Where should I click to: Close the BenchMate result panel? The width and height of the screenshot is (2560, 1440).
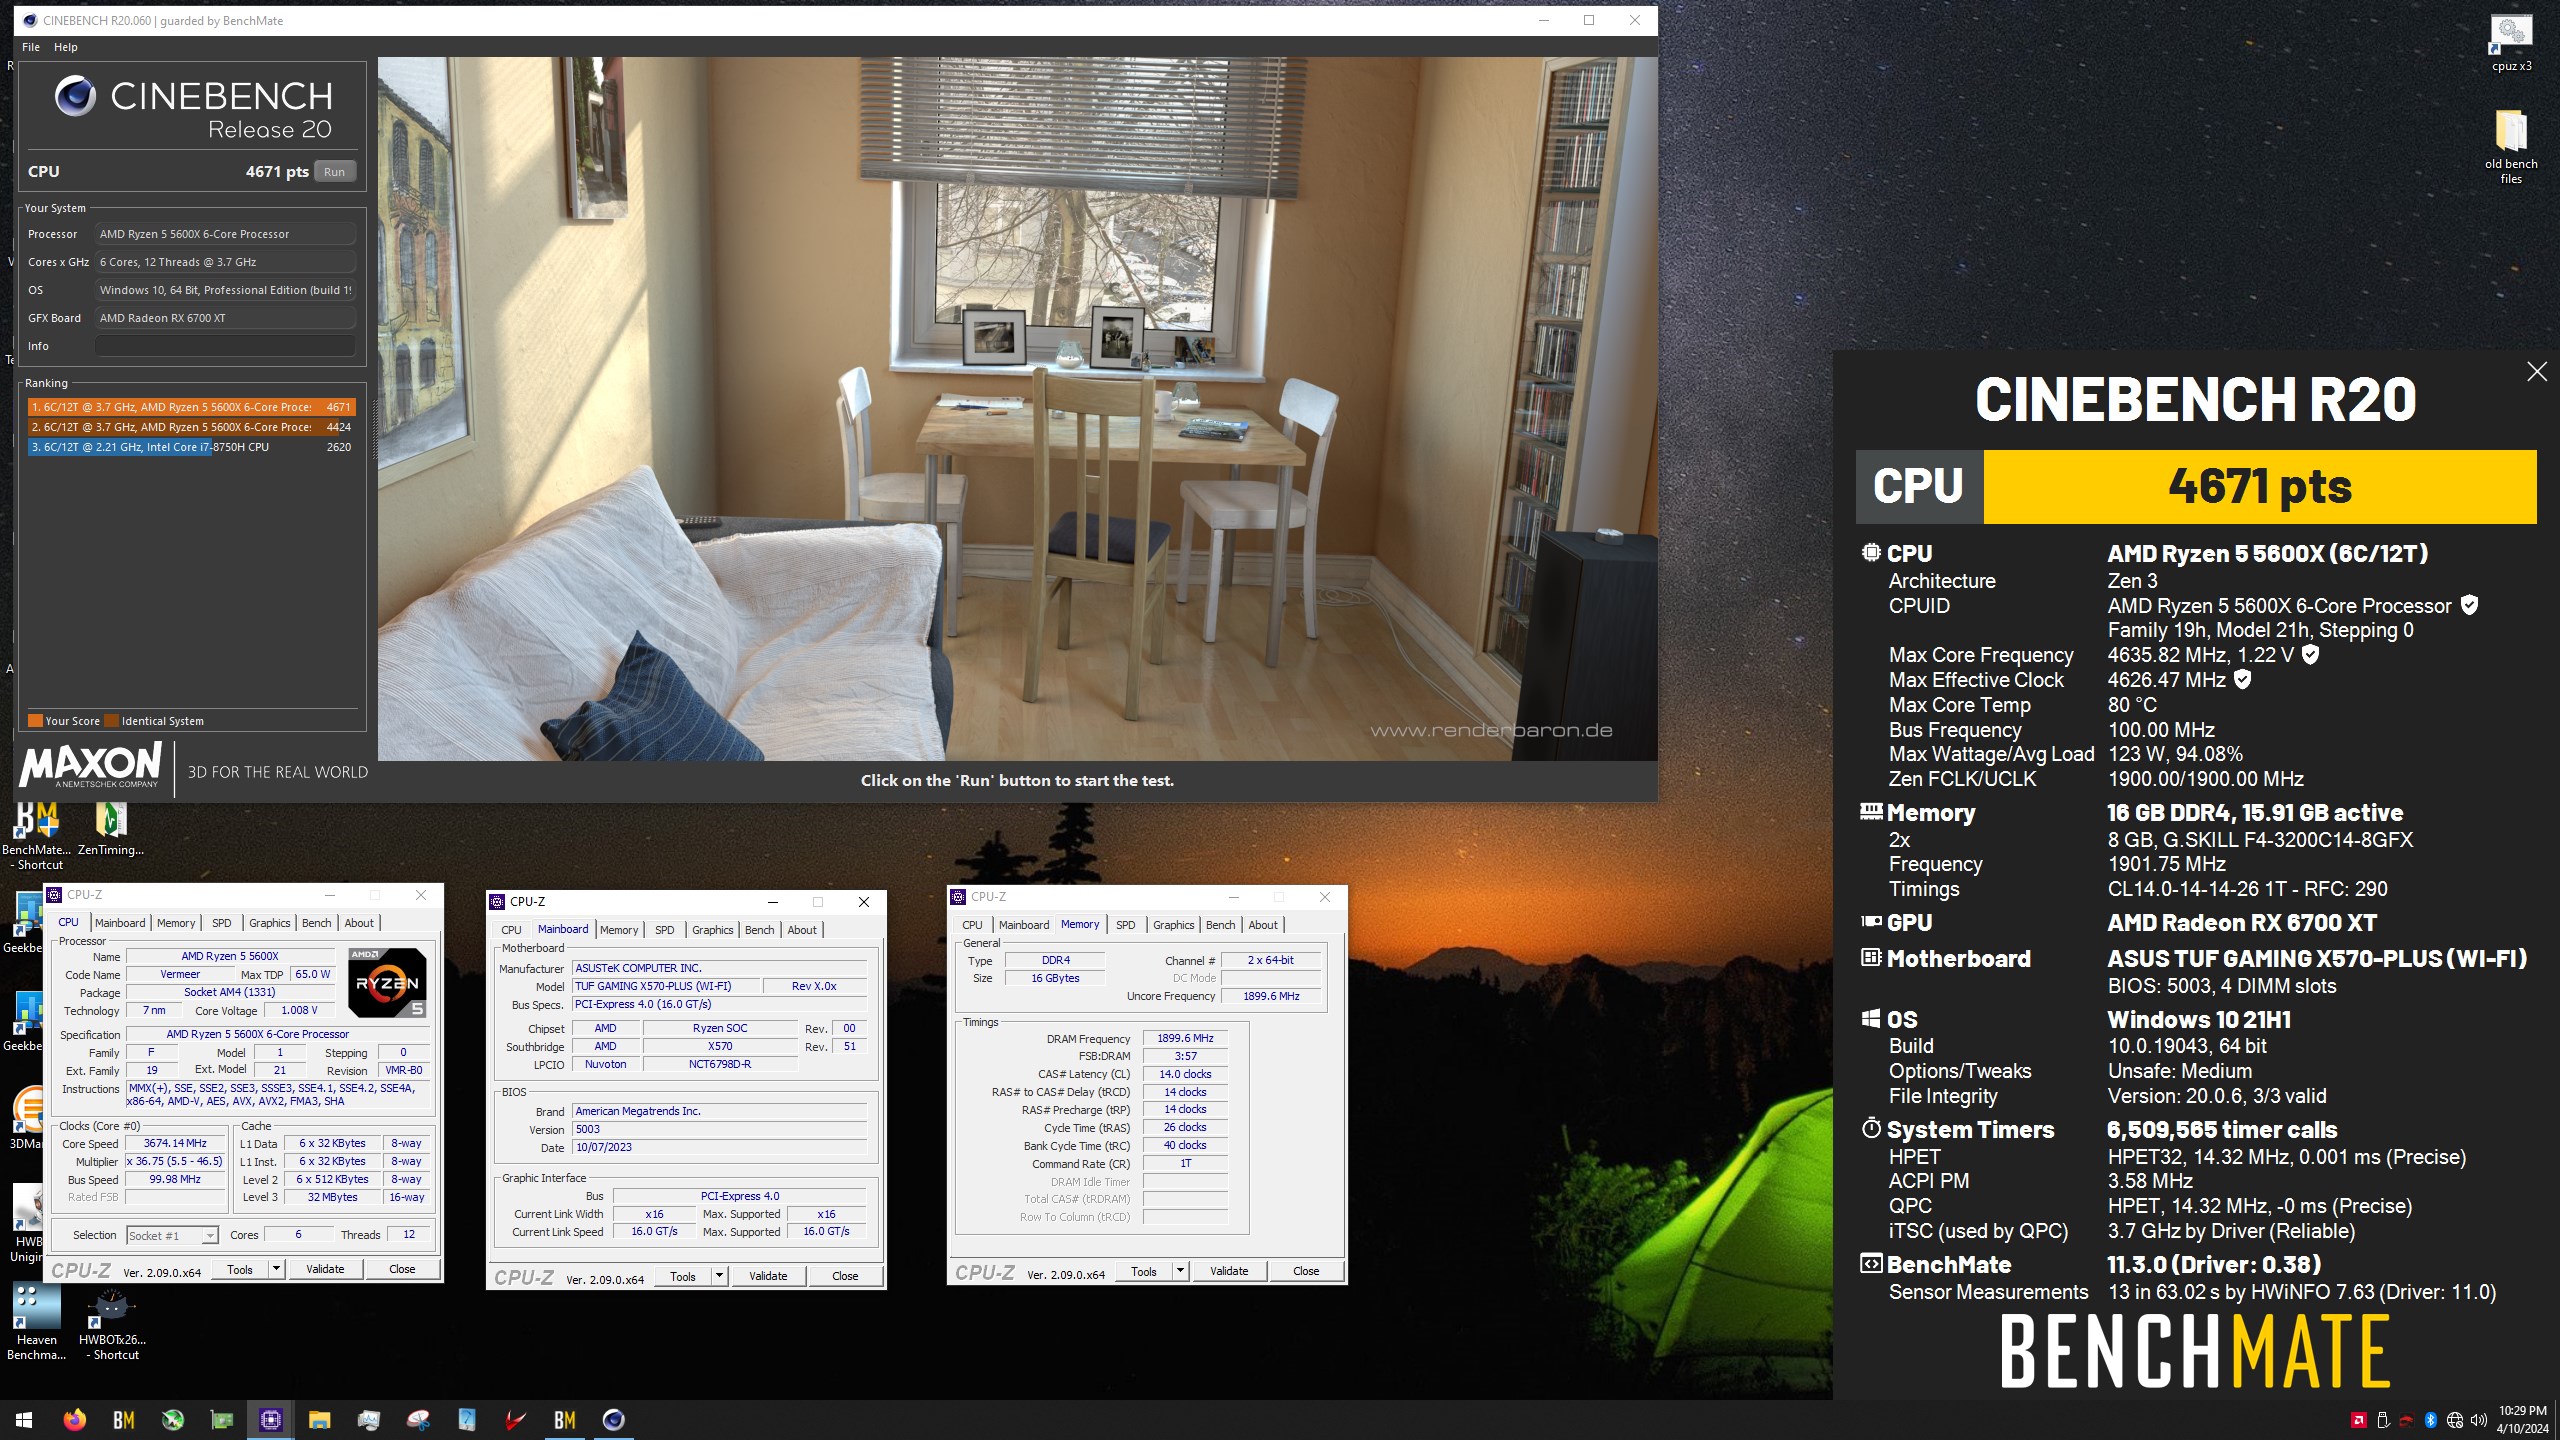pos(2537,372)
